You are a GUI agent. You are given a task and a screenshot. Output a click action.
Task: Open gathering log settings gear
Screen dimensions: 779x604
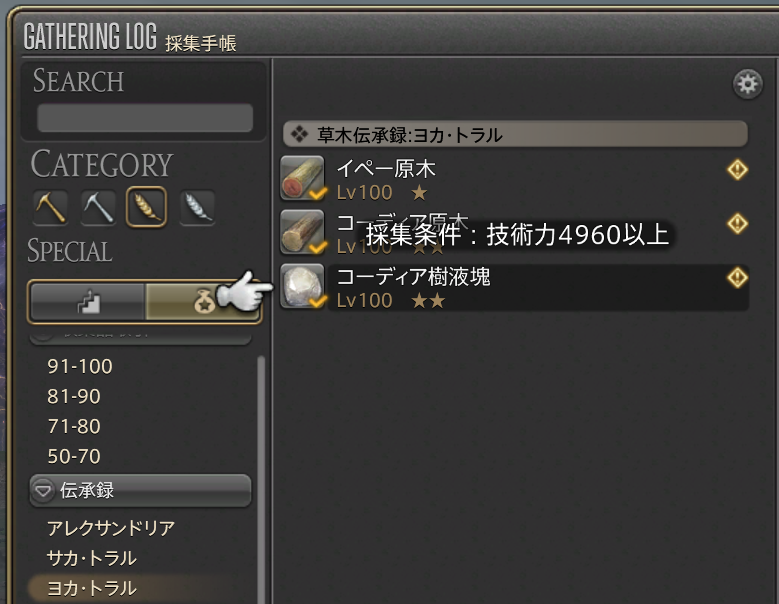(x=747, y=84)
